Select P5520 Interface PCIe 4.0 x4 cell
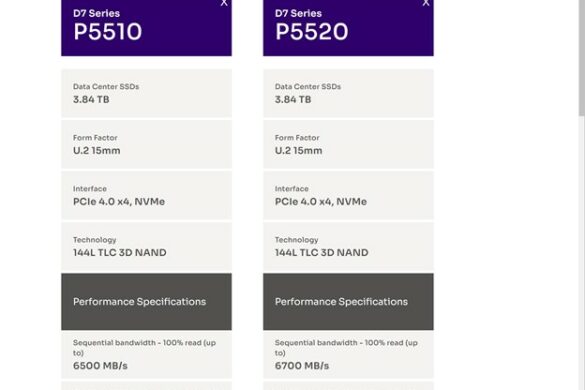 (348, 196)
